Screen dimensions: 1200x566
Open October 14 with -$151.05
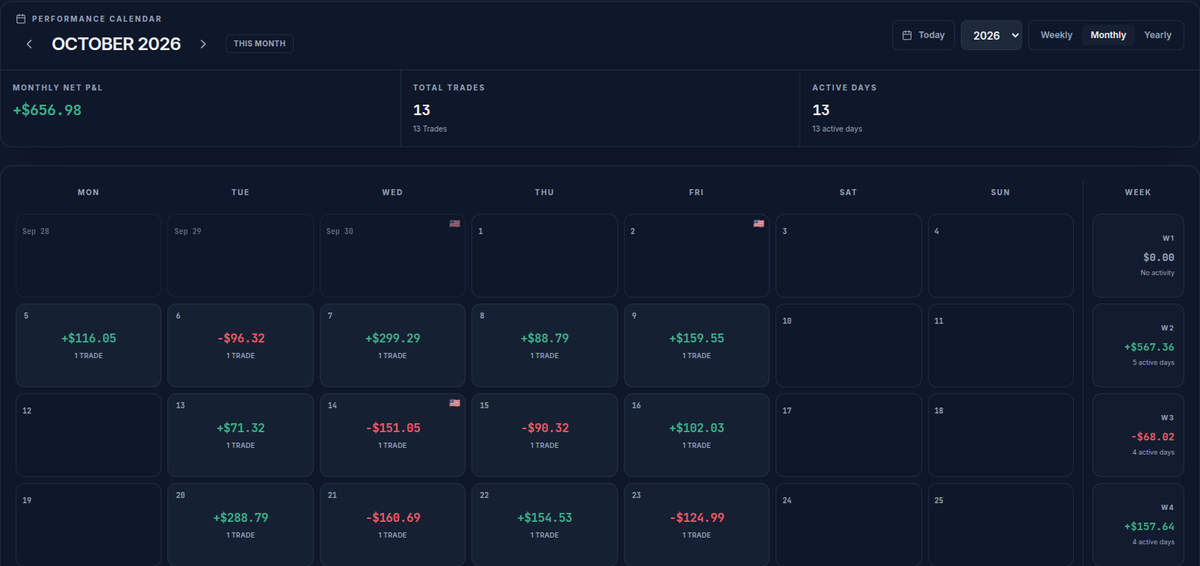[393, 435]
